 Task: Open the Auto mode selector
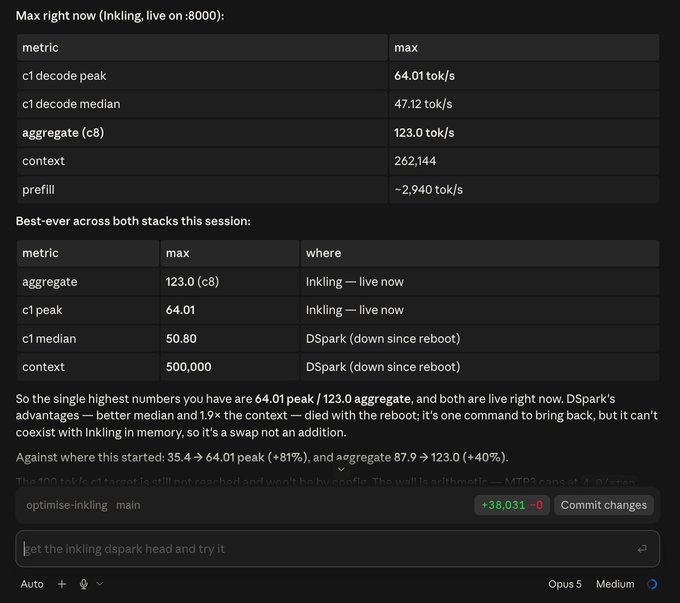click(x=32, y=584)
